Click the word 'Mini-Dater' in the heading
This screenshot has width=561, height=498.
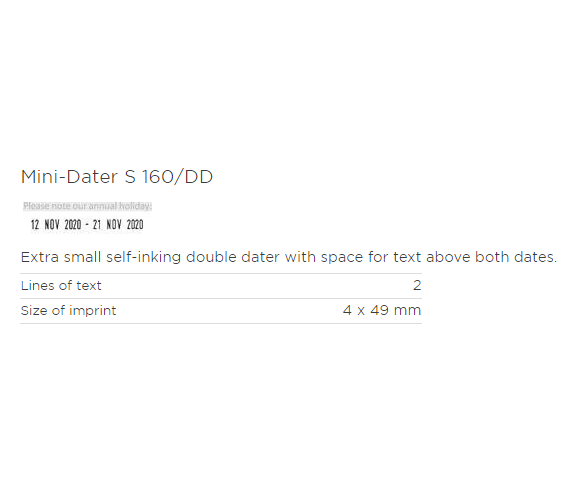click(69, 177)
